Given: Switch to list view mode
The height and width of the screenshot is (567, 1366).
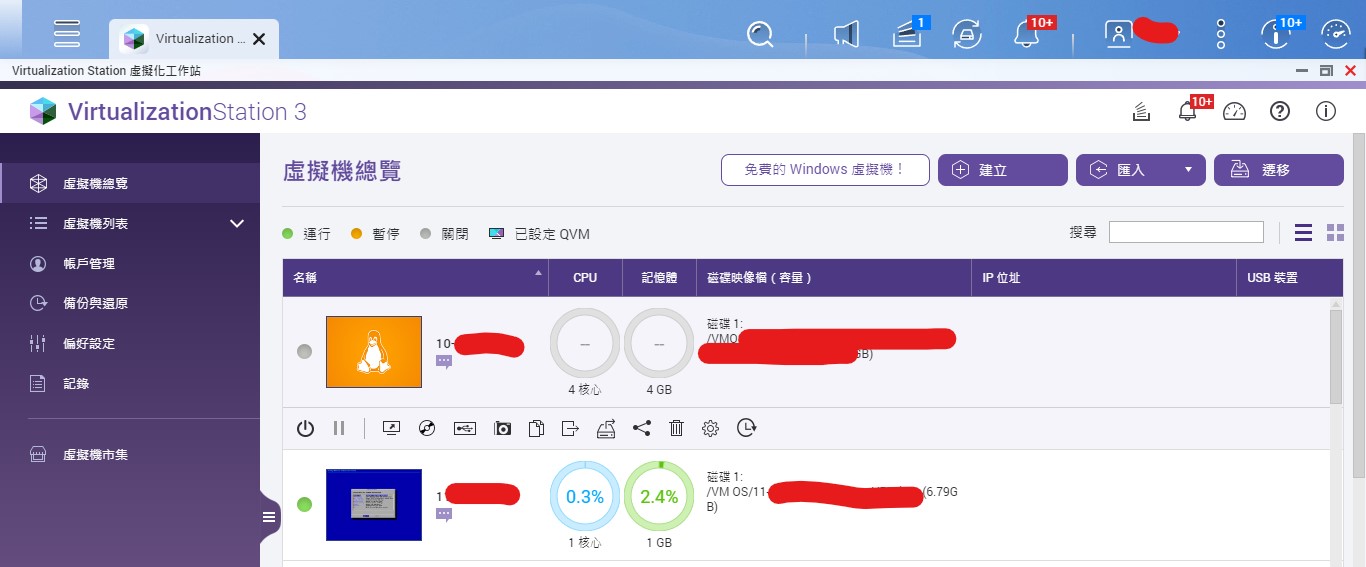Looking at the screenshot, I should click(1303, 233).
